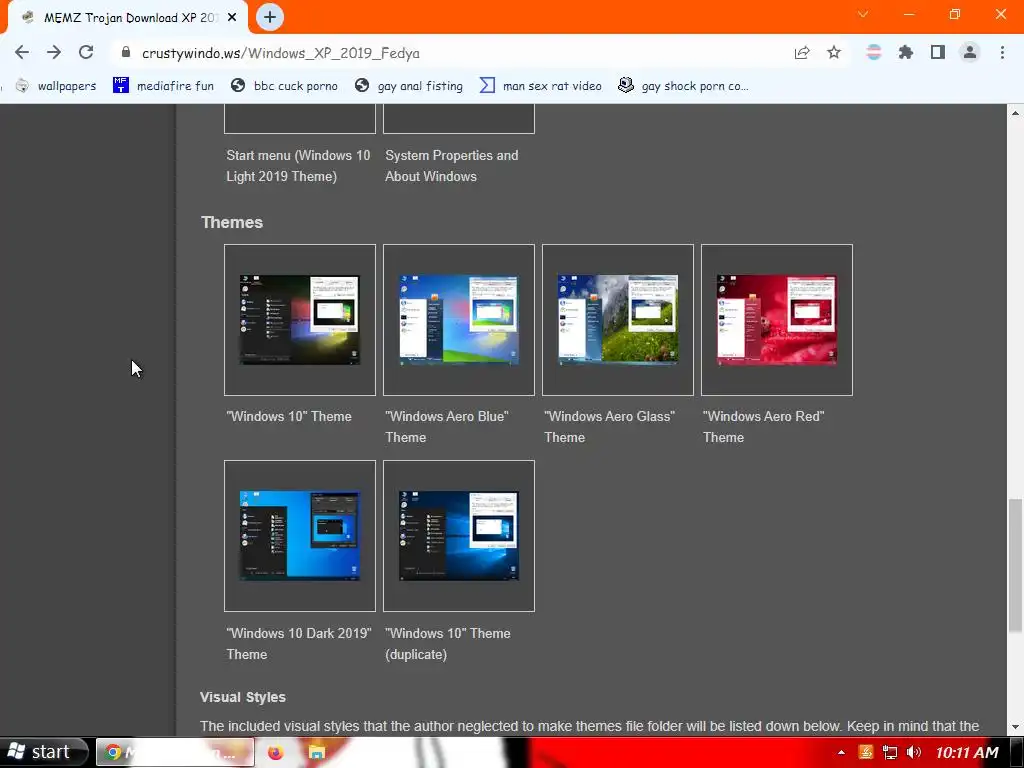
Task: Click the share page icon in address bar
Action: coord(802,53)
